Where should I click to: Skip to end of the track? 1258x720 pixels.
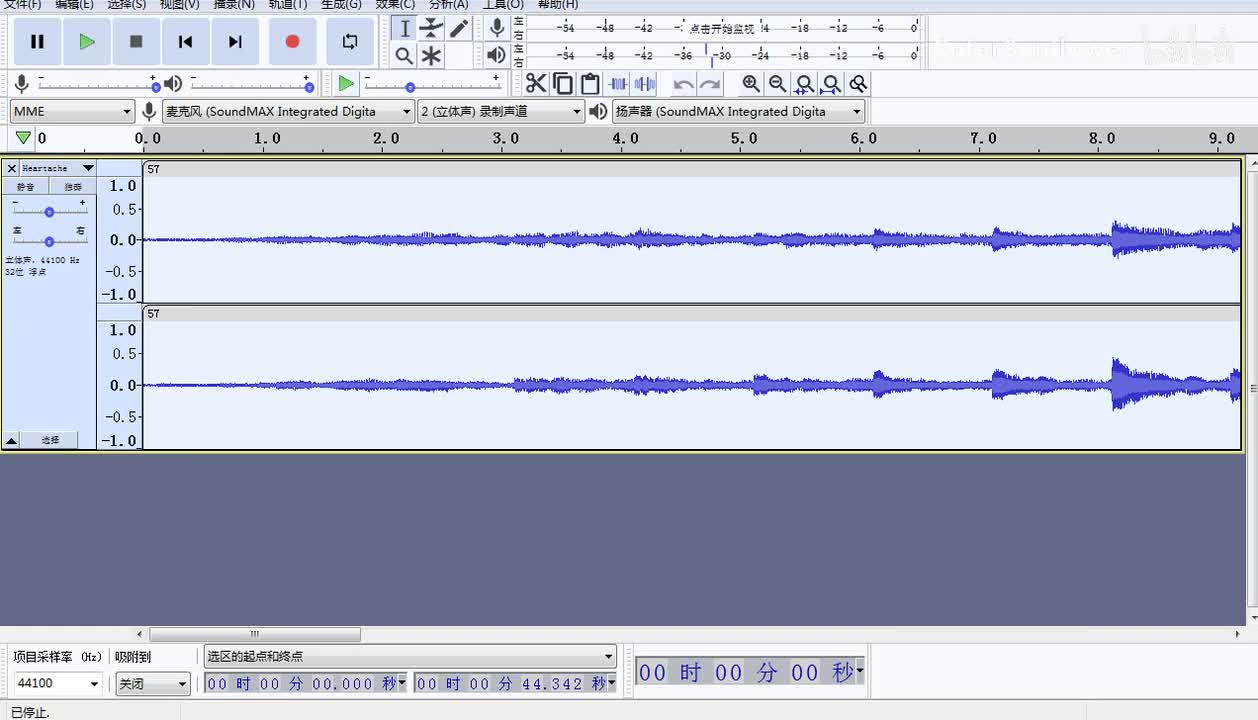pyautogui.click(x=235, y=42)
